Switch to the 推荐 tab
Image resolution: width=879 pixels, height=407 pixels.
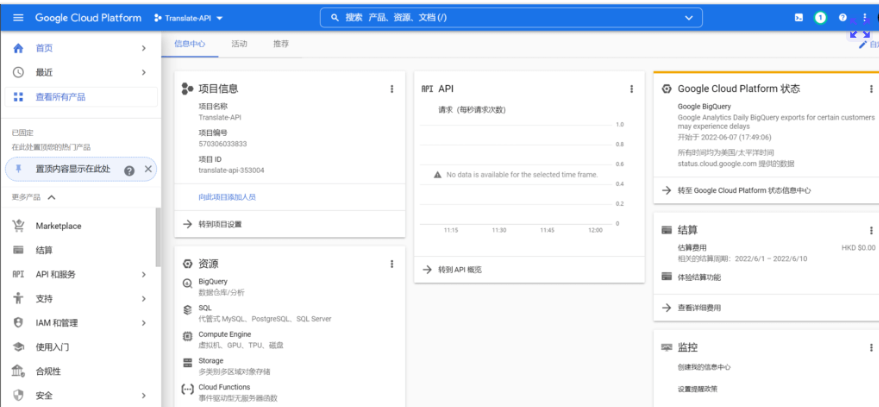click(281, 44)
